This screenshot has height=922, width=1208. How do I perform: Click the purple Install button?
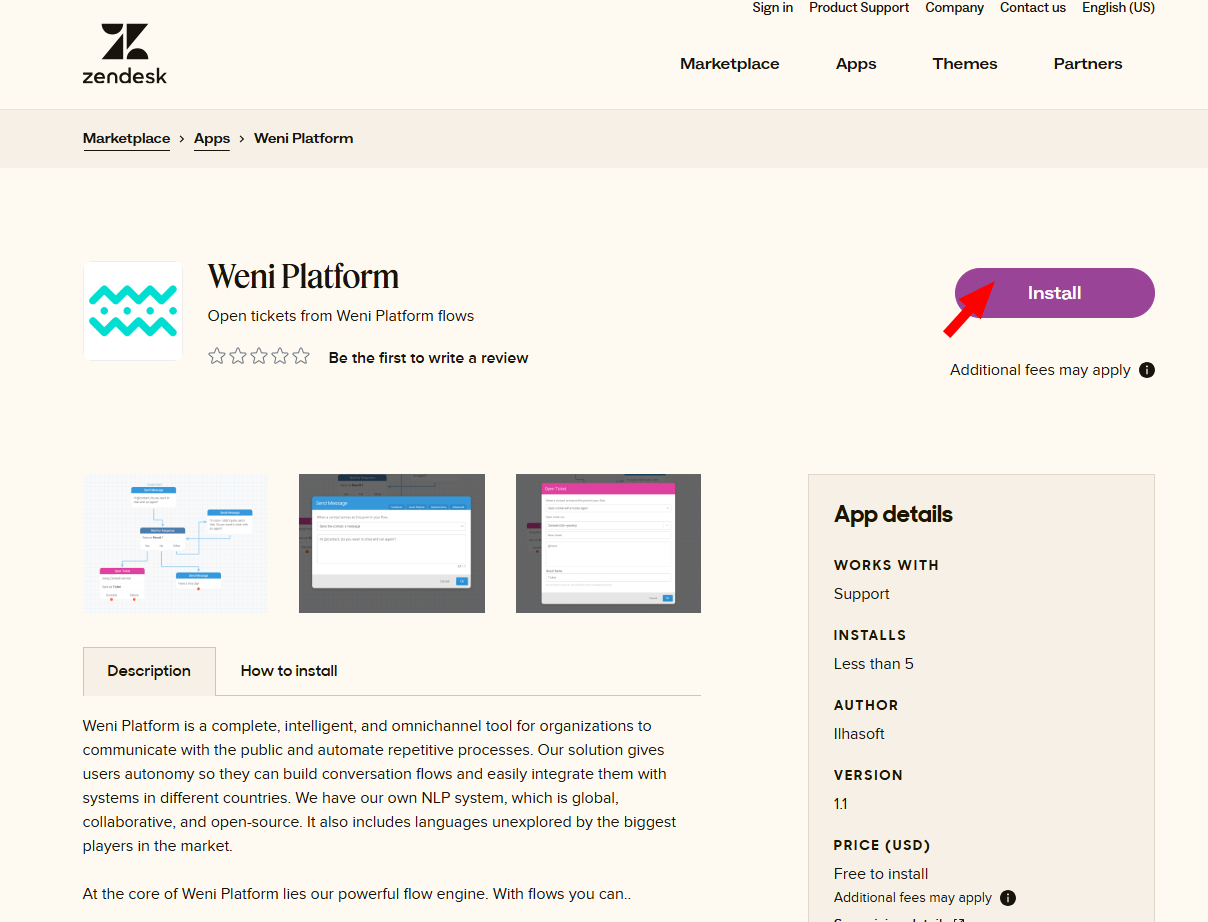(x=1055, y=293)
